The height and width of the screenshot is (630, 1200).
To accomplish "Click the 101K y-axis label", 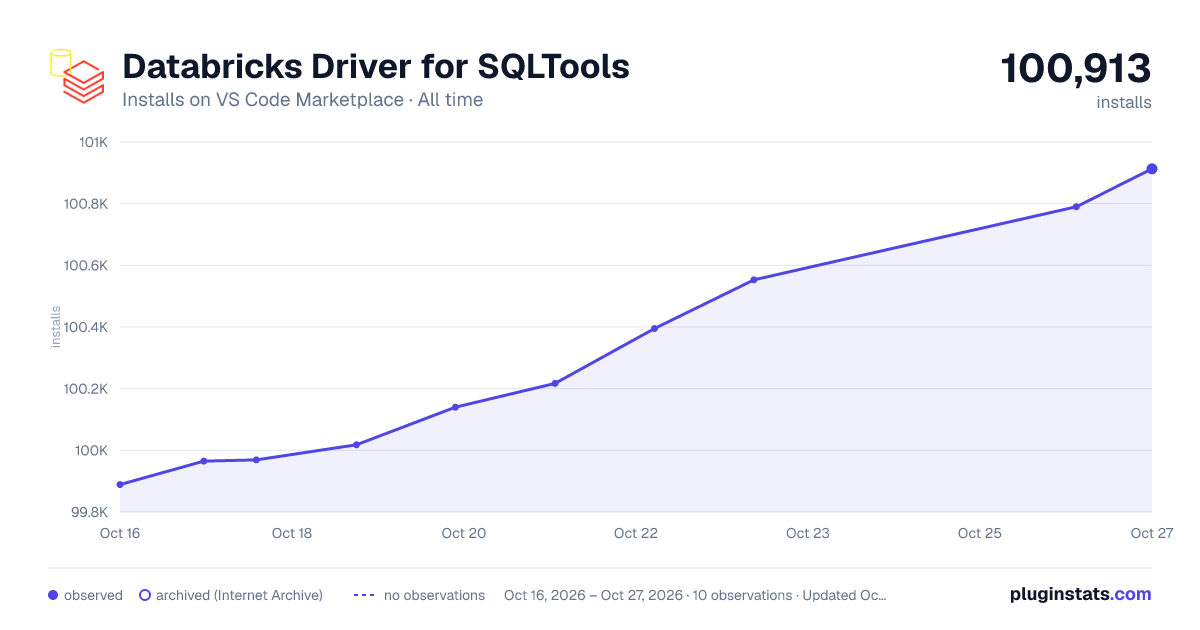I will (93, 142).
